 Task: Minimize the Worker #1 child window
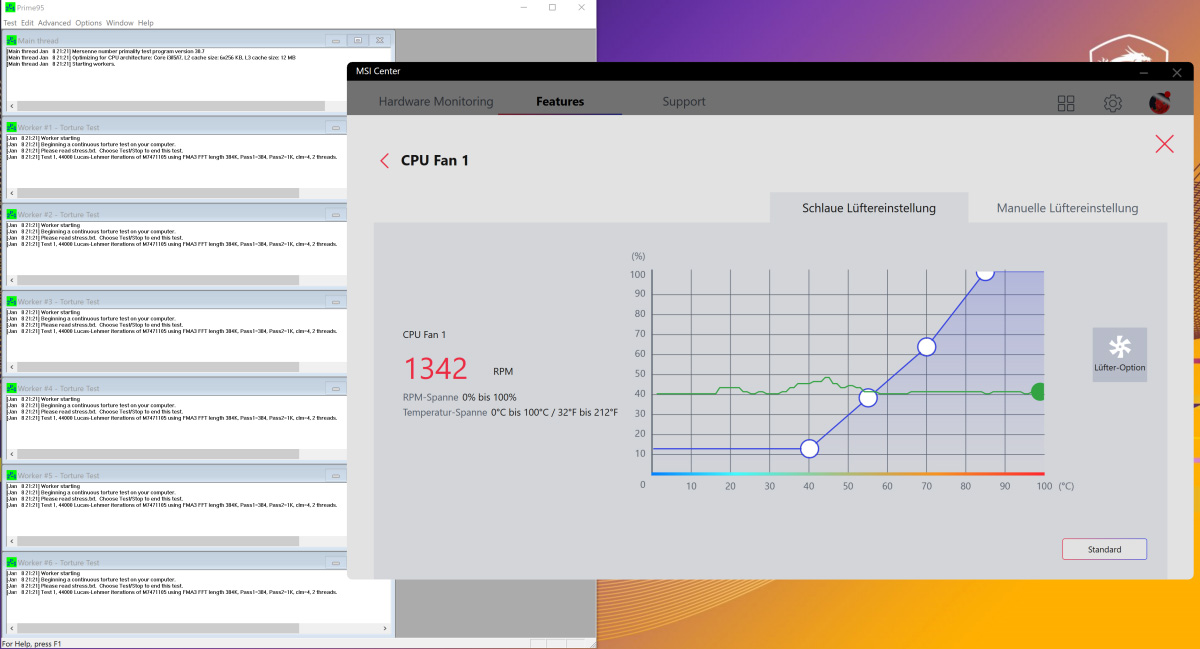pos(337,127)
